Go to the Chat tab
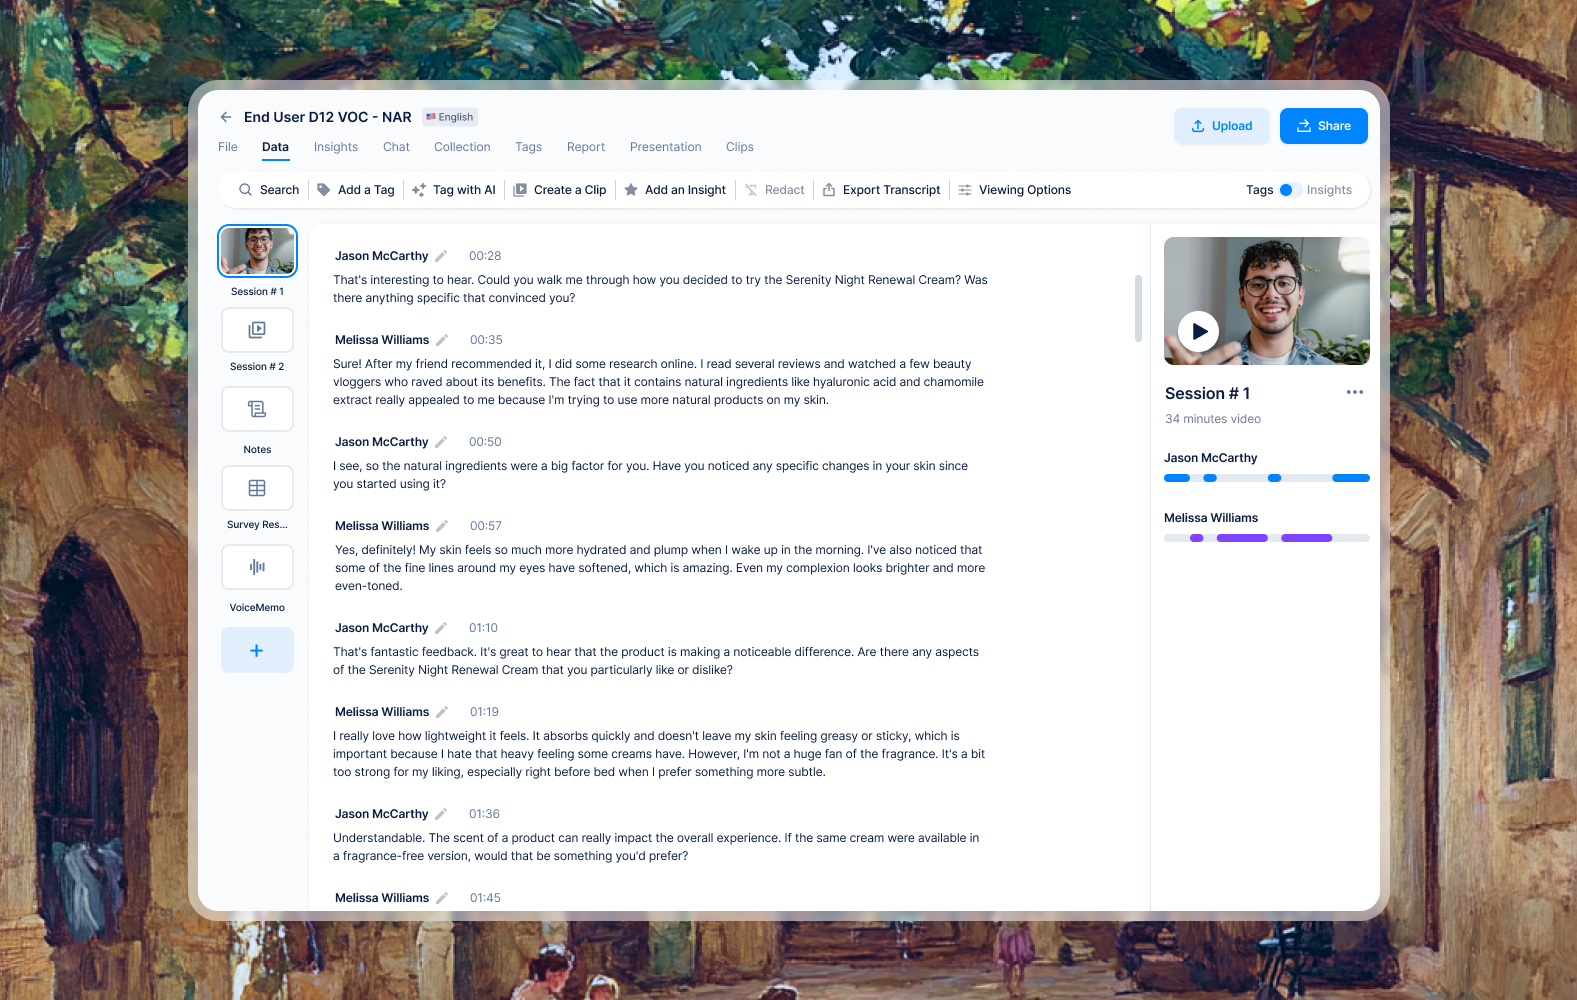Image resolution: width=1577 pixels, height=1000 pixels. click(x=396, y=147)
